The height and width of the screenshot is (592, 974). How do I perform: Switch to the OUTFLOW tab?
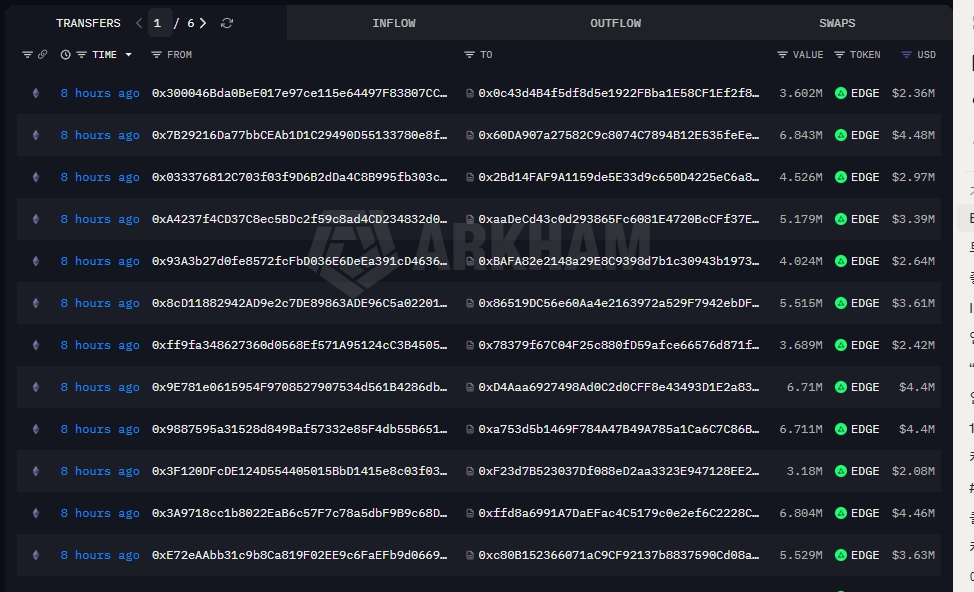[x=615, y=23]
